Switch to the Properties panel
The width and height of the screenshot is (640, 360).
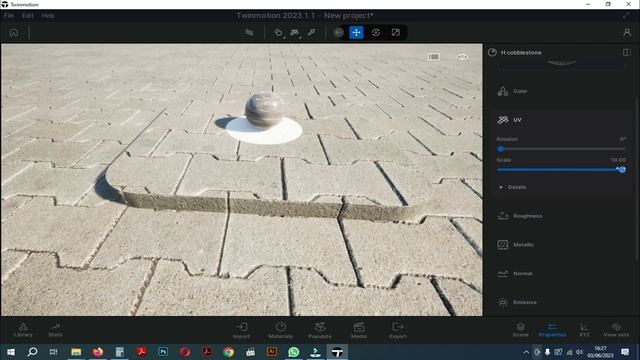tap(552, 330)
